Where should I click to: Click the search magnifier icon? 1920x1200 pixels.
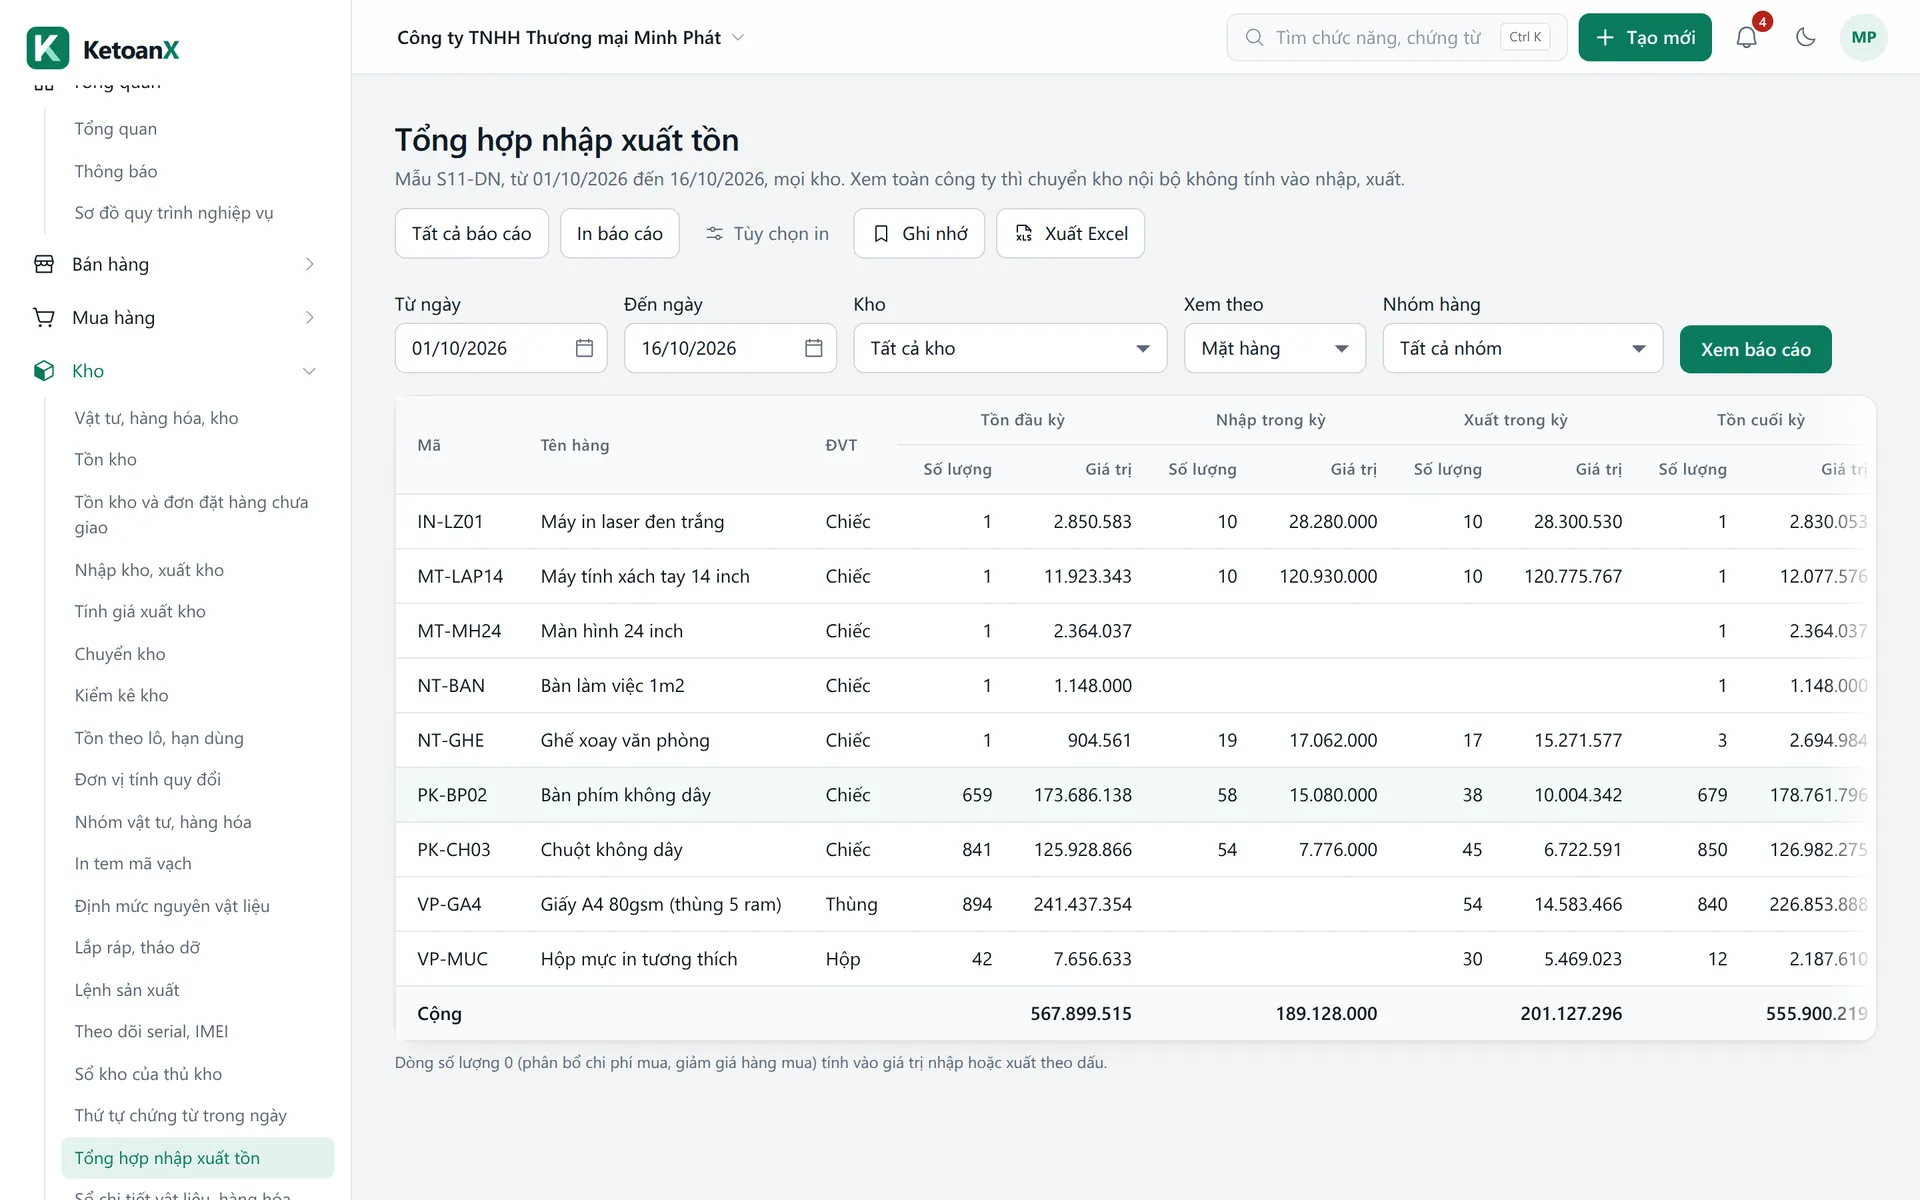[x=1254, y=37]
